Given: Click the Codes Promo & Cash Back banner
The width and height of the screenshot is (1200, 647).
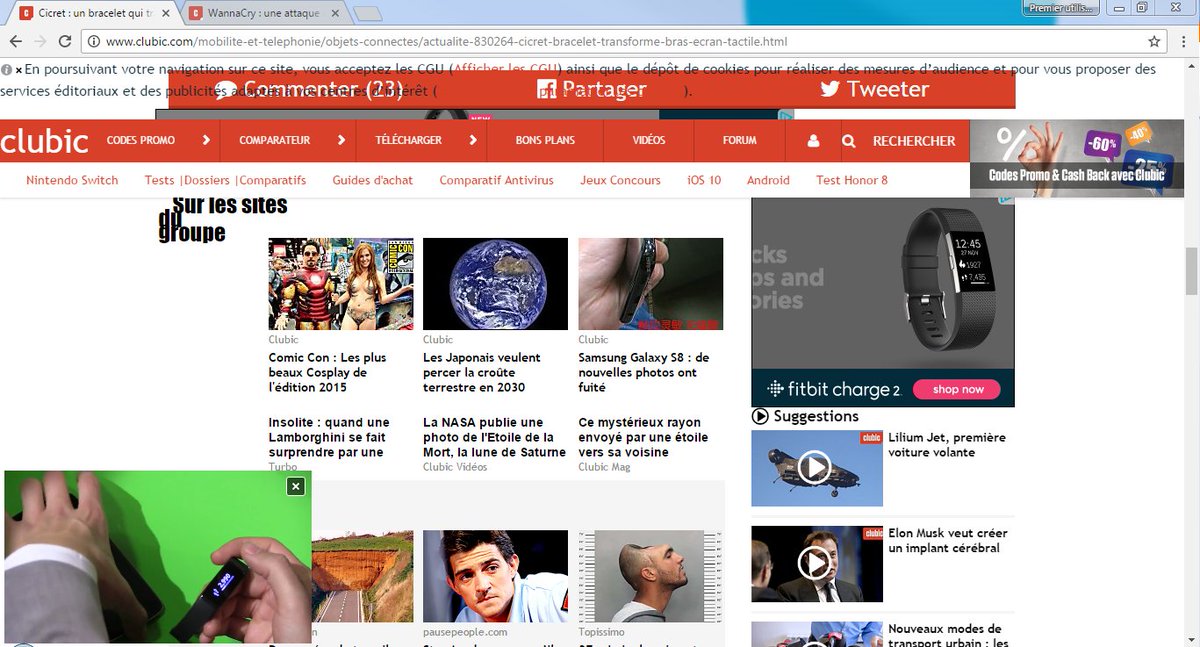Looking at the screenshot, I should (x=1077, y=158).
